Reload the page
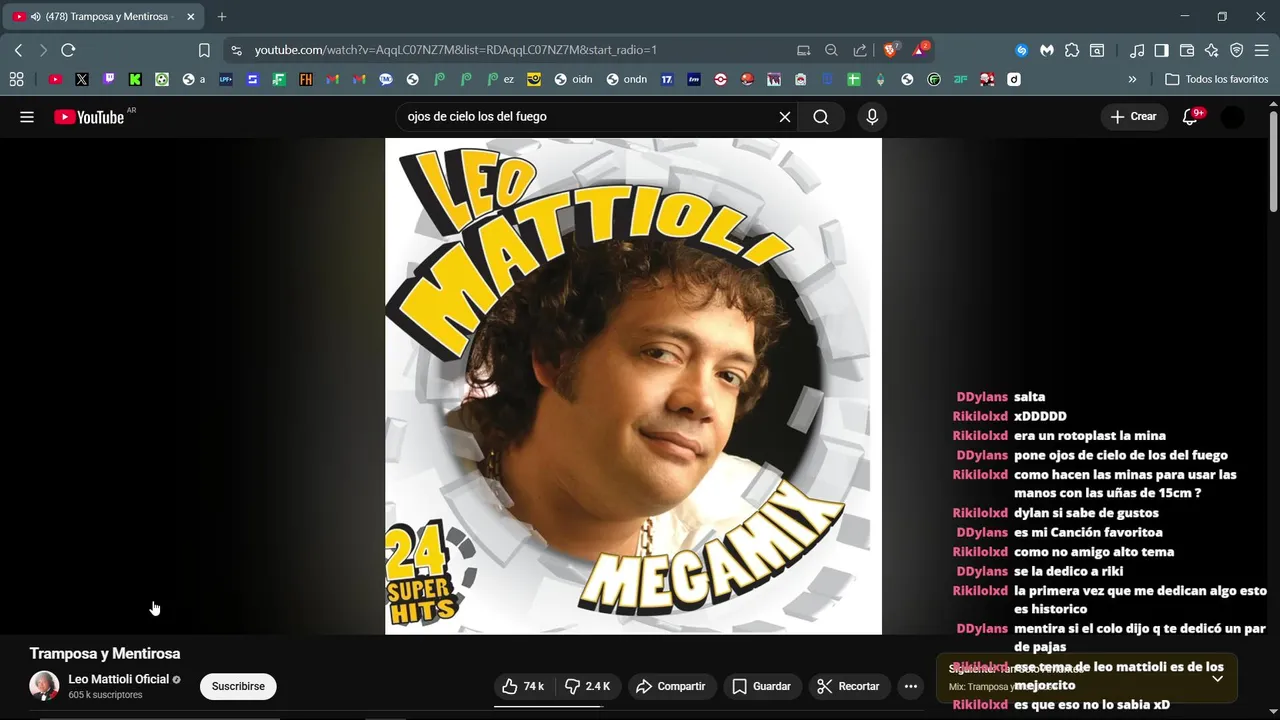 pos(68,50)
